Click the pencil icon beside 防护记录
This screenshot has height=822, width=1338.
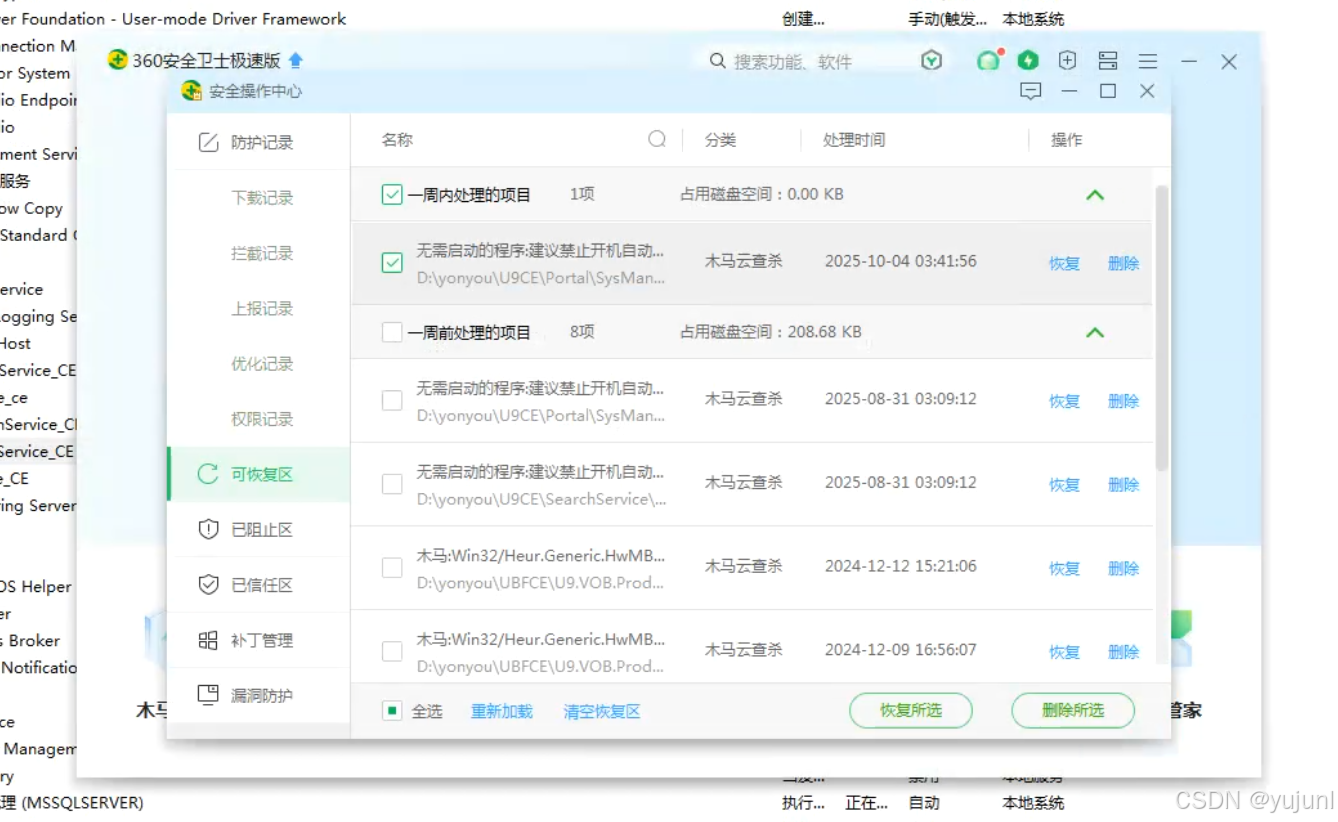pyautogui.click(x=208, y=142)
